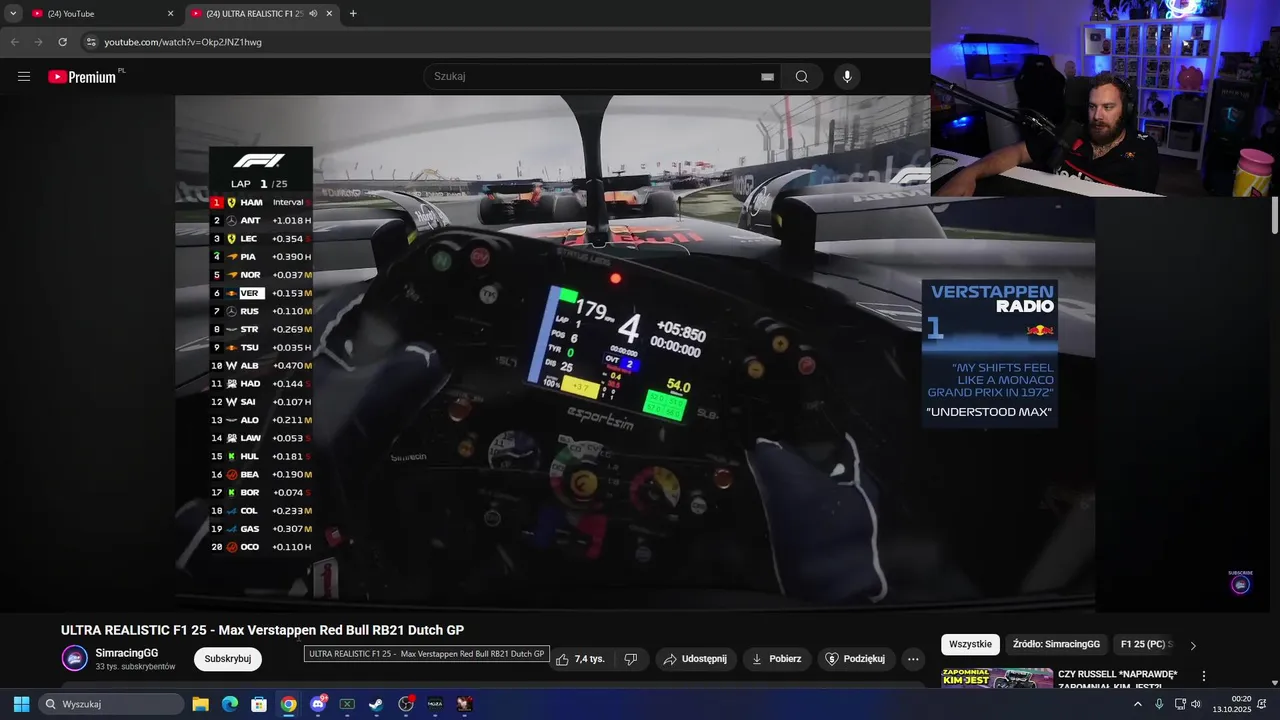Open Windows Start menu
The width and height of the screenshot is (1280, 720).
click(21, 704)
